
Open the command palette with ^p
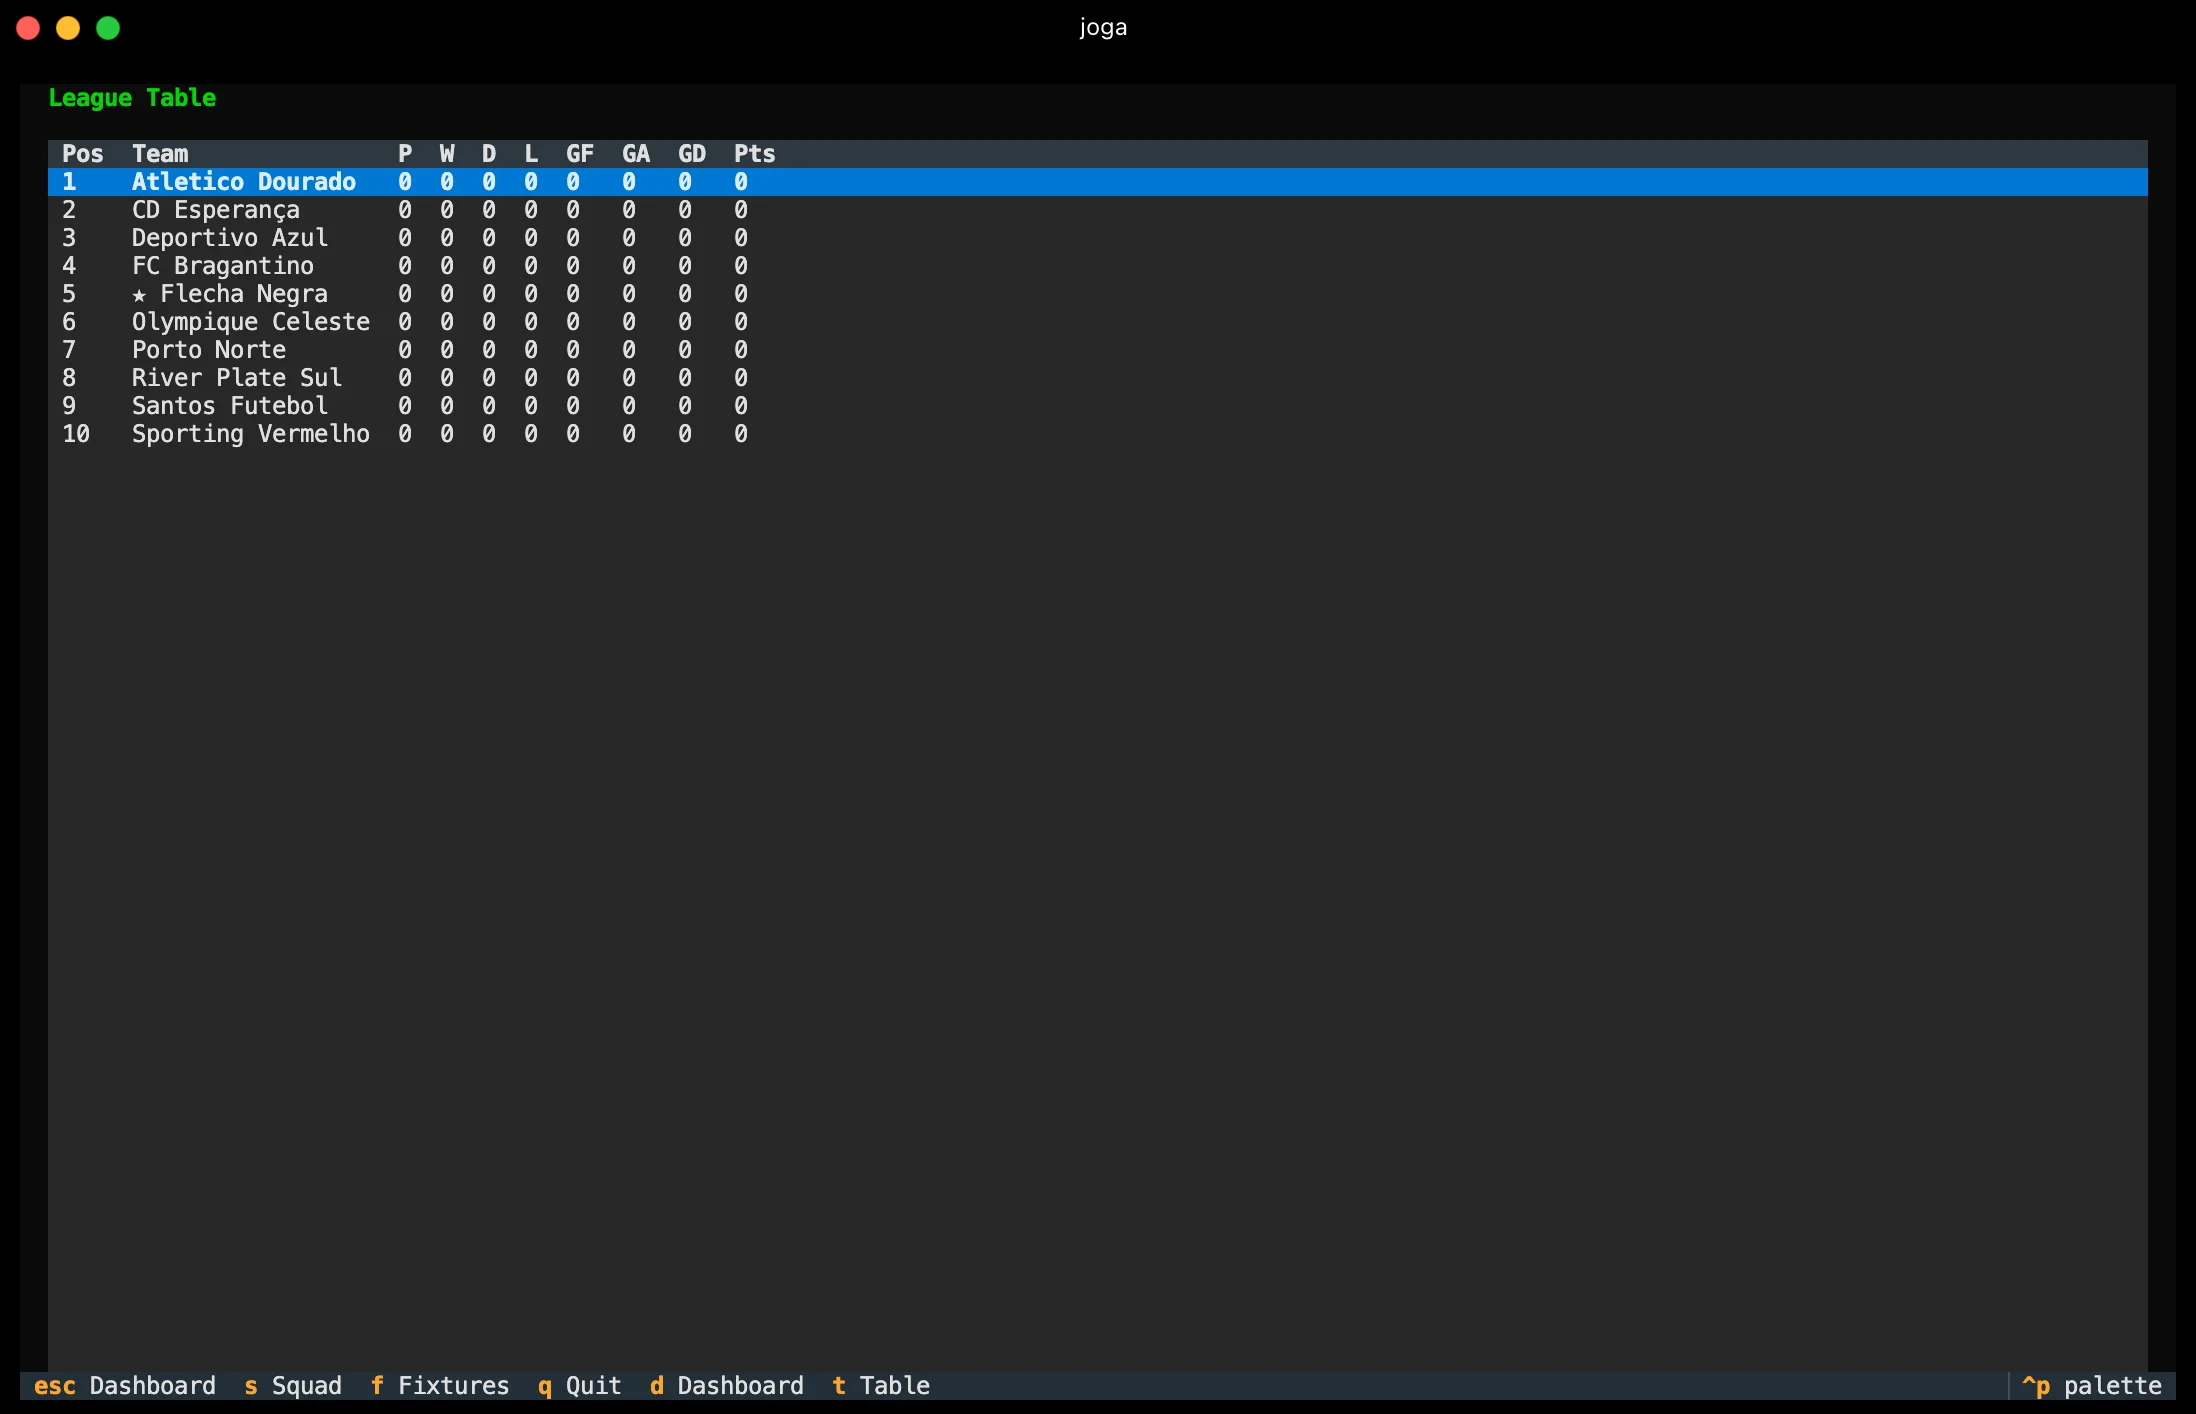point(2092,1386)
